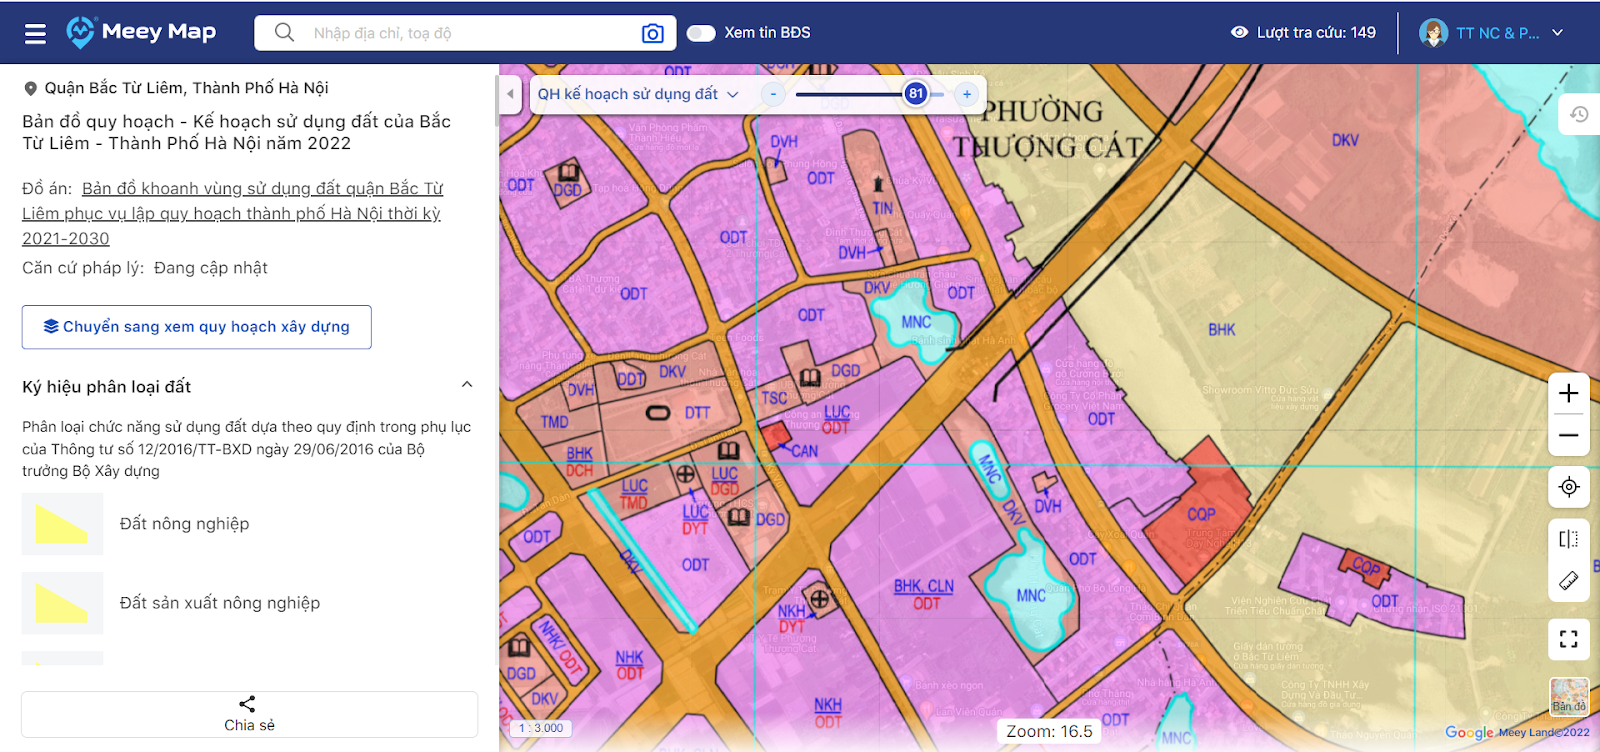Viewport: 1600px width, 752px height.
Task: Zoom out the map
Action: [1569, 435]
